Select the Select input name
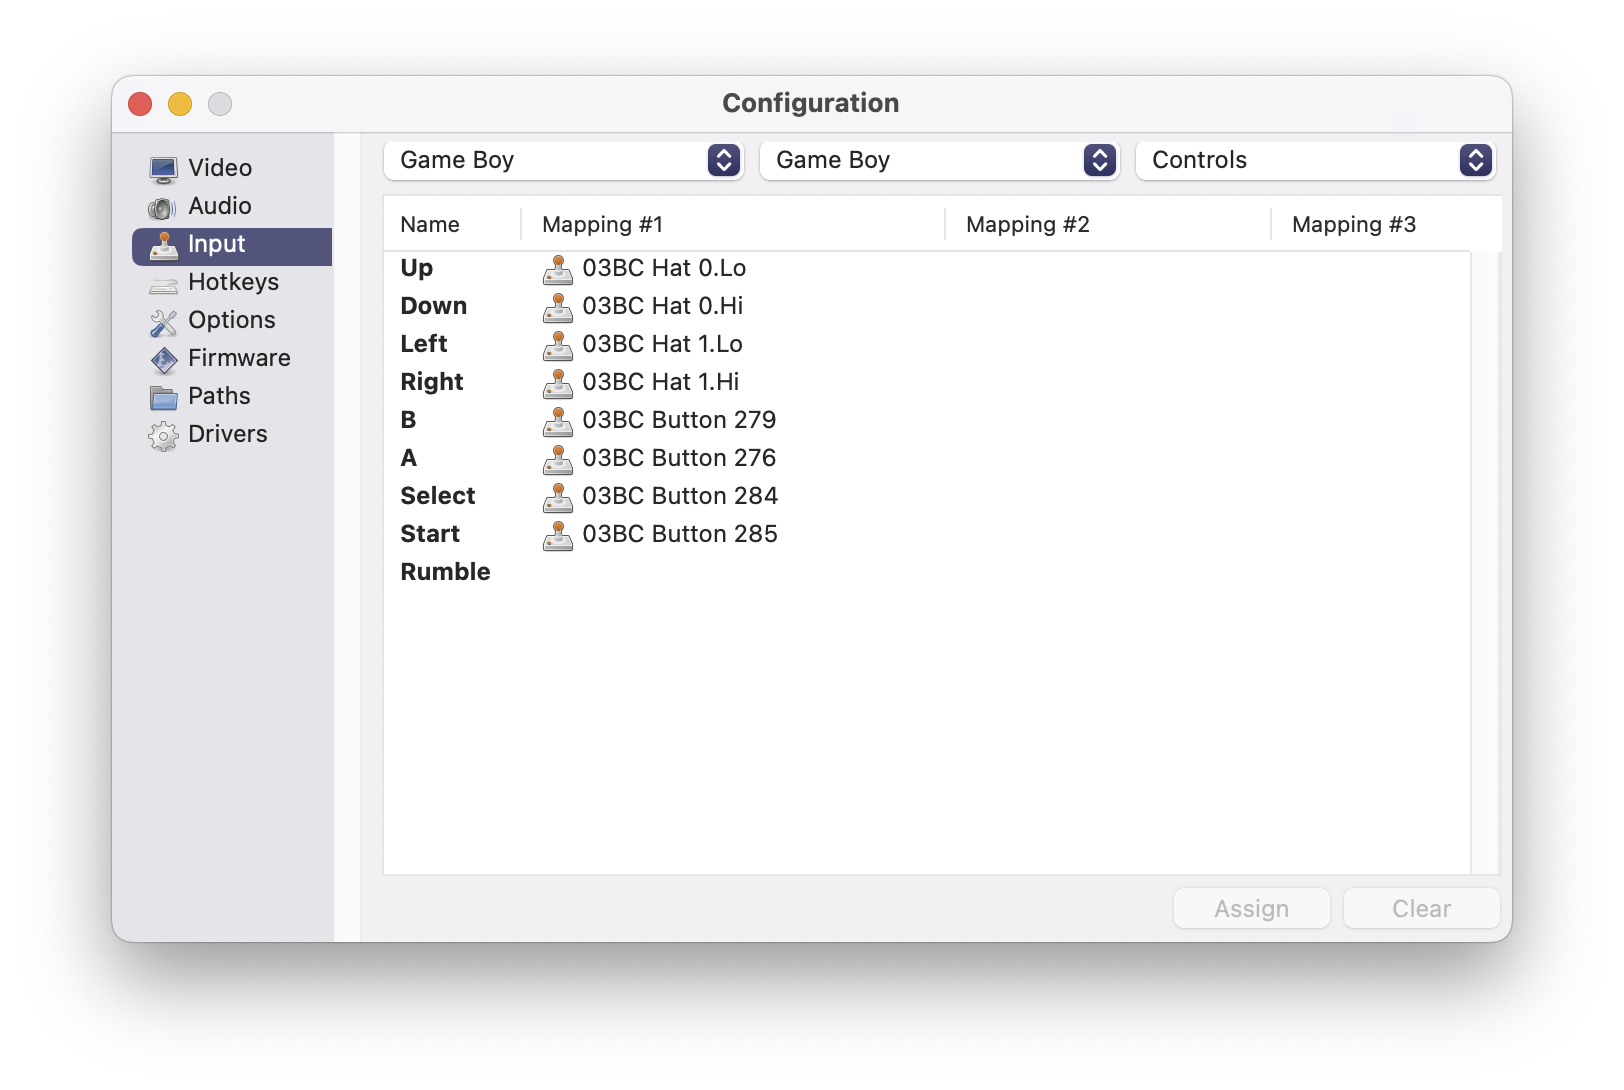 (x=438, y=496)
